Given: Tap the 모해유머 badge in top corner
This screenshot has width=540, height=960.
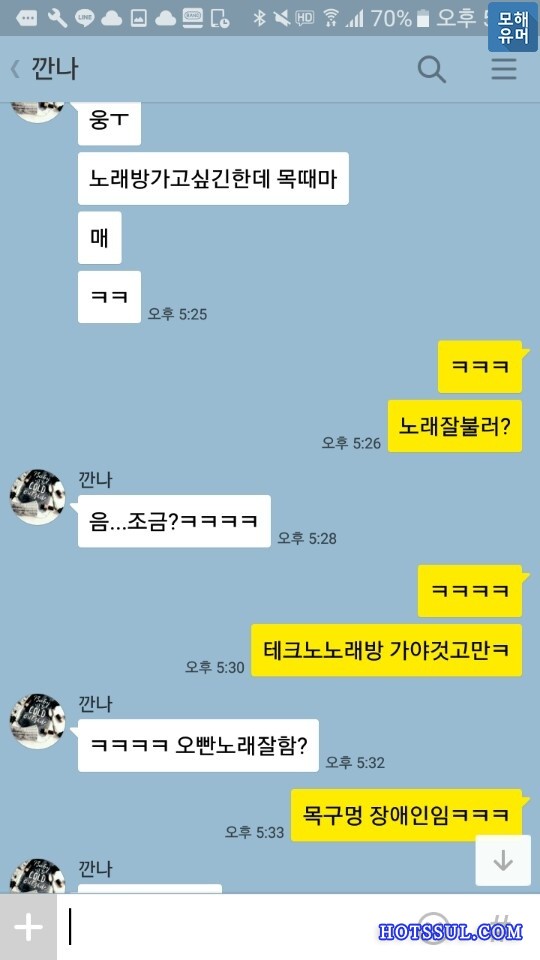Looking at the screenshot, I should 512,26.
